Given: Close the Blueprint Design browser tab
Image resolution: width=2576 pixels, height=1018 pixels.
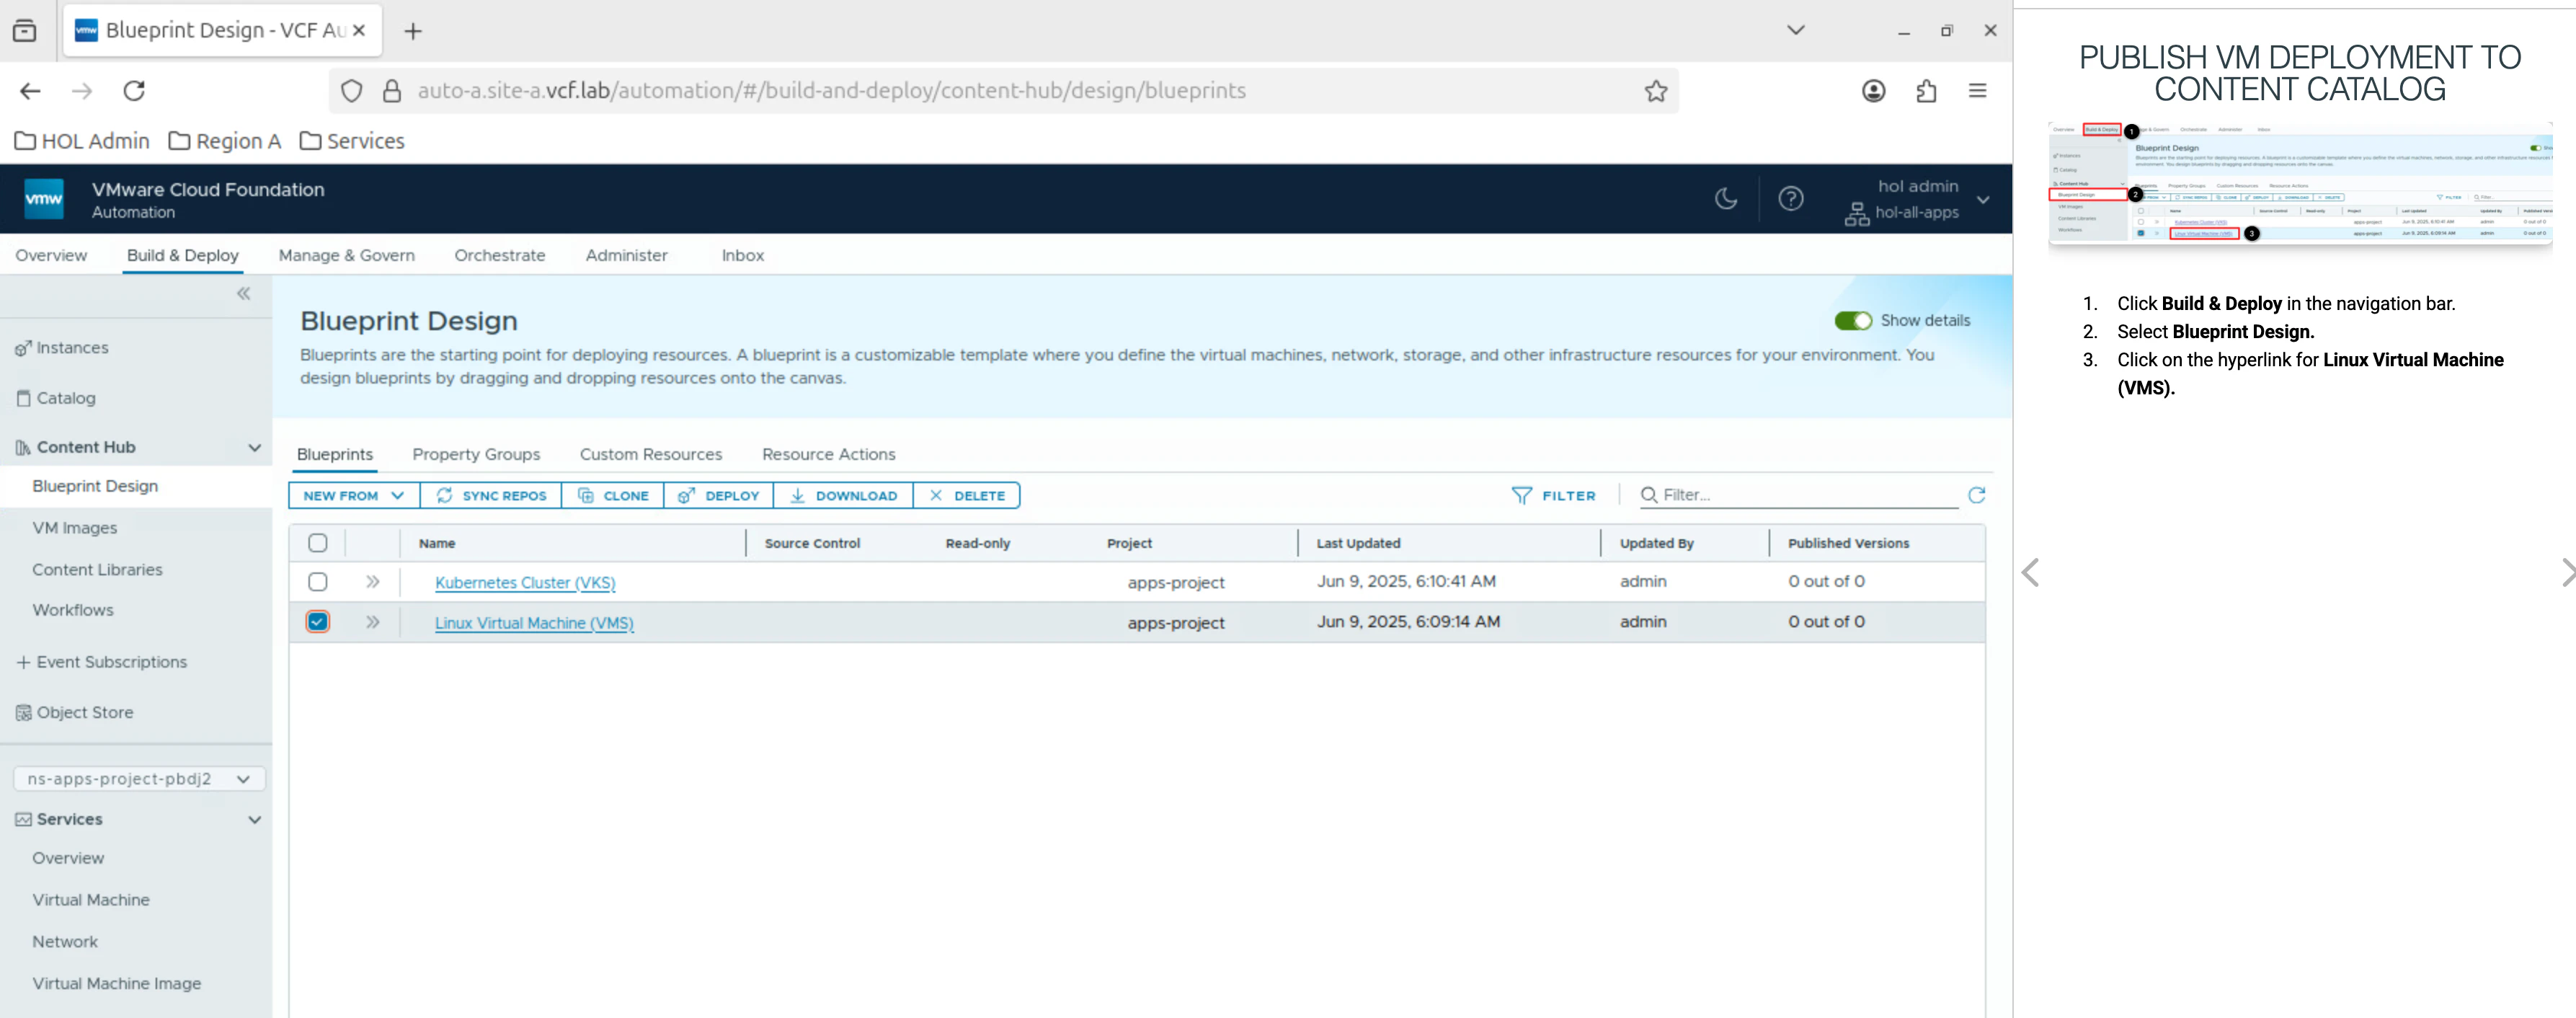Looking at the screenshot, I should coord(359,30).
